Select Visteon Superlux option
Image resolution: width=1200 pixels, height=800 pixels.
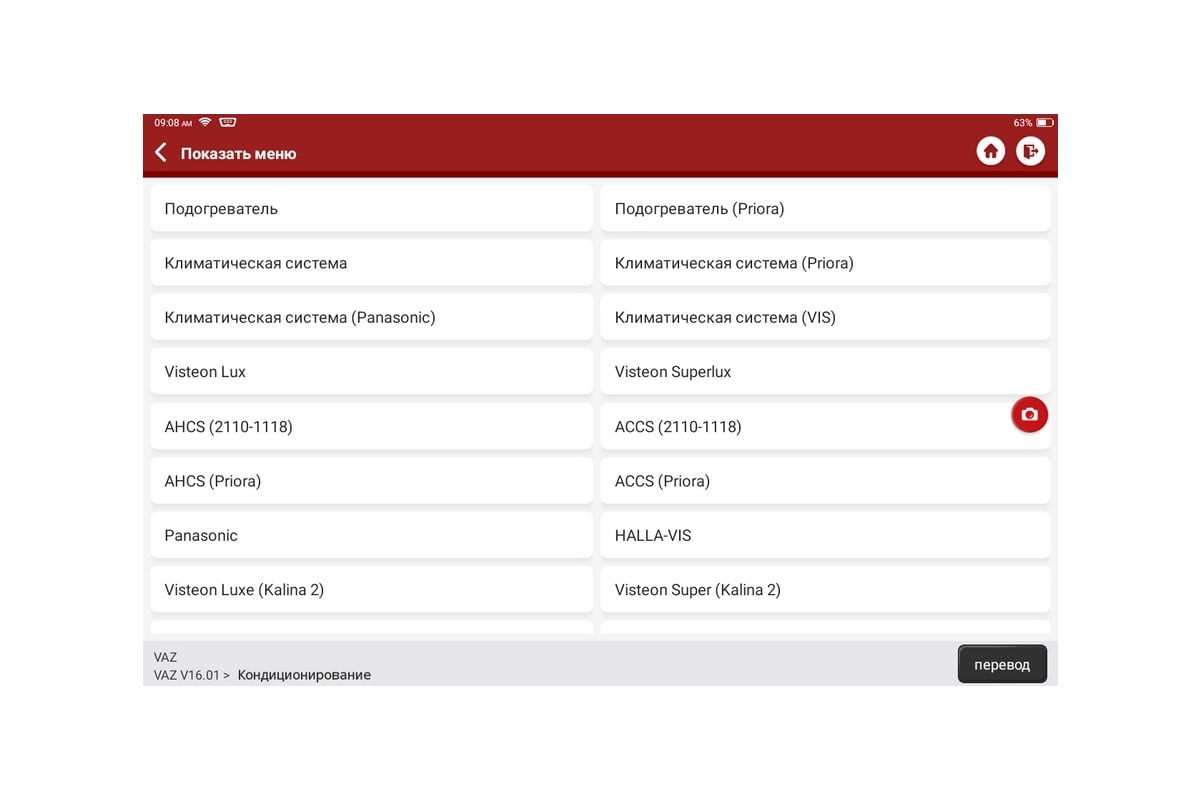(x=825, y=371)
